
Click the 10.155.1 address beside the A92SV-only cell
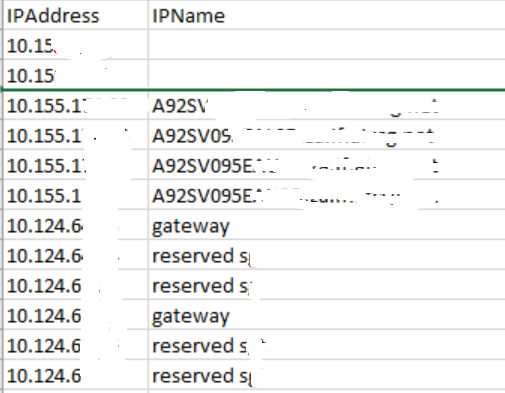(76, 106)
